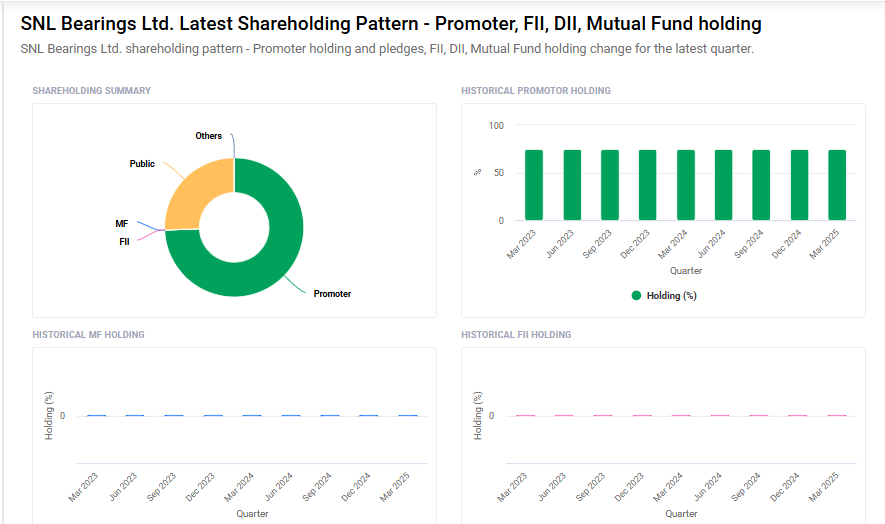The height and width of the screenshot is (524, 885).
Task: Click the Quarter axis title in MF chart
Action: 252,513
